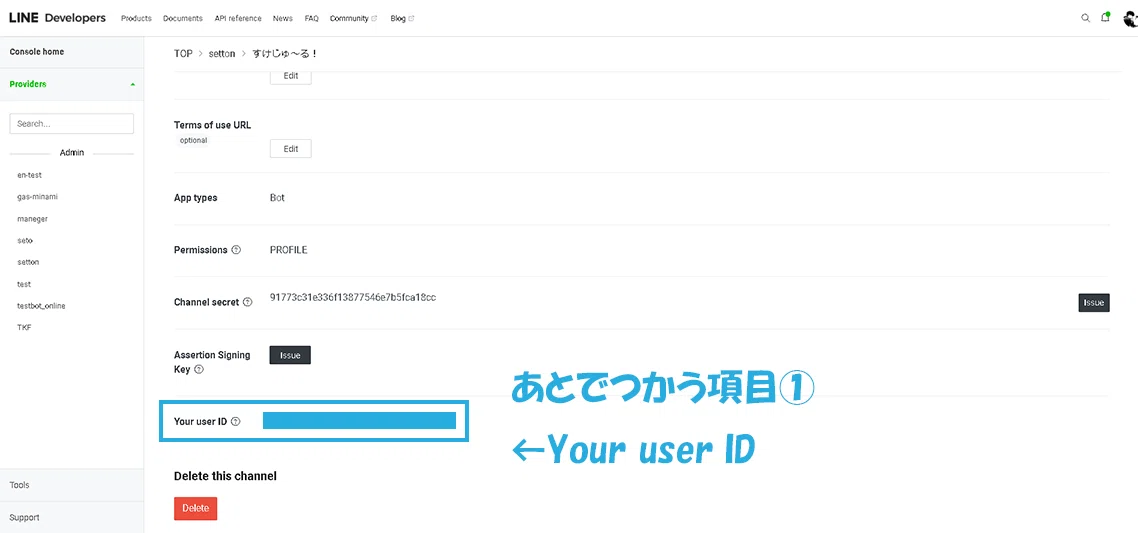The width and height of the screenshot is (1138, 533).
Task: Click the Delete this channel heading
Action: (x=226, y=476)
